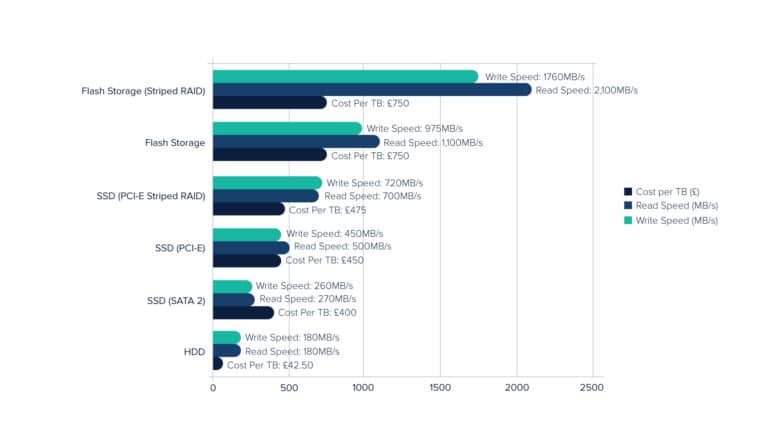Image resolution: width=768 pixels, height=432 pixels.
Task: Click the Cost Per TB £475 bar
Action: pos(249,209)
